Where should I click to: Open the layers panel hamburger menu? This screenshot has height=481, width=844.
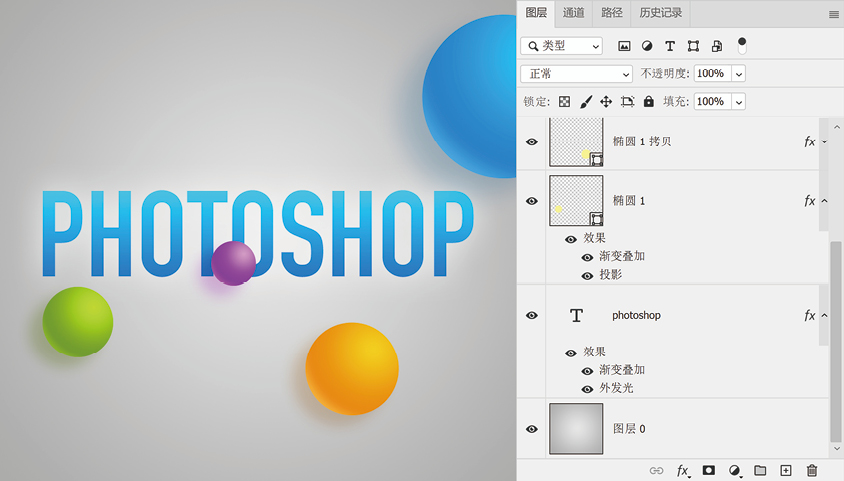(834, 15)
